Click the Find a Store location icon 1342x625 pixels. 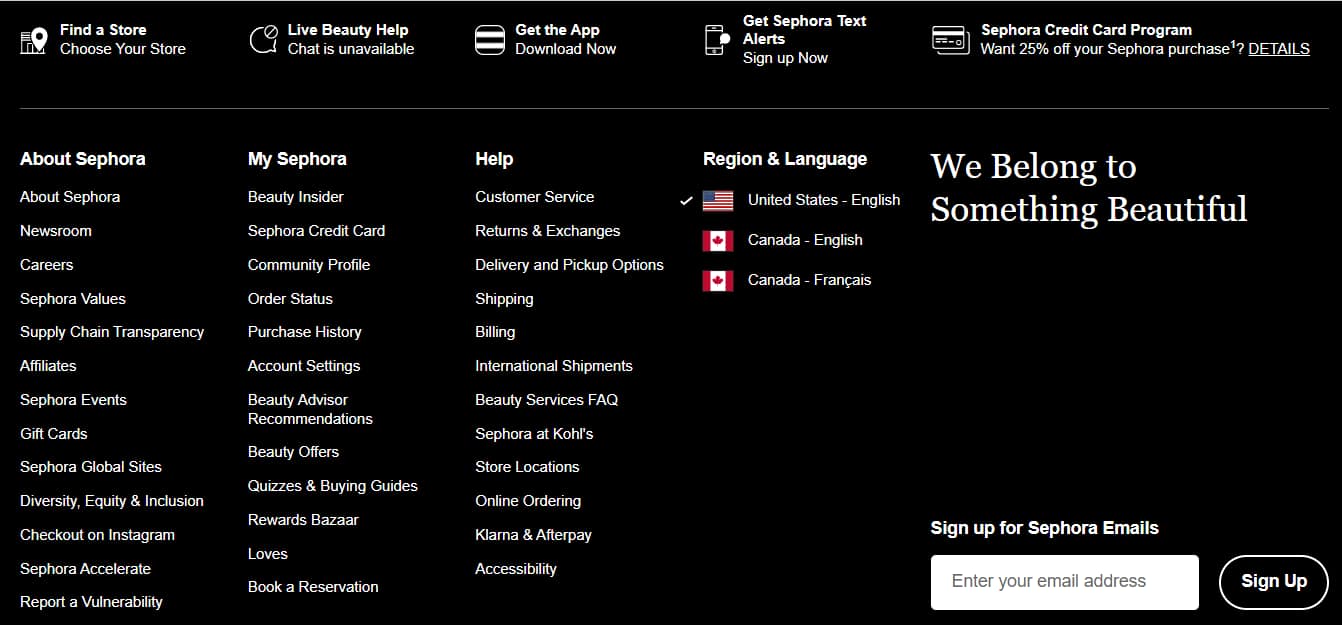coord(32,40)
